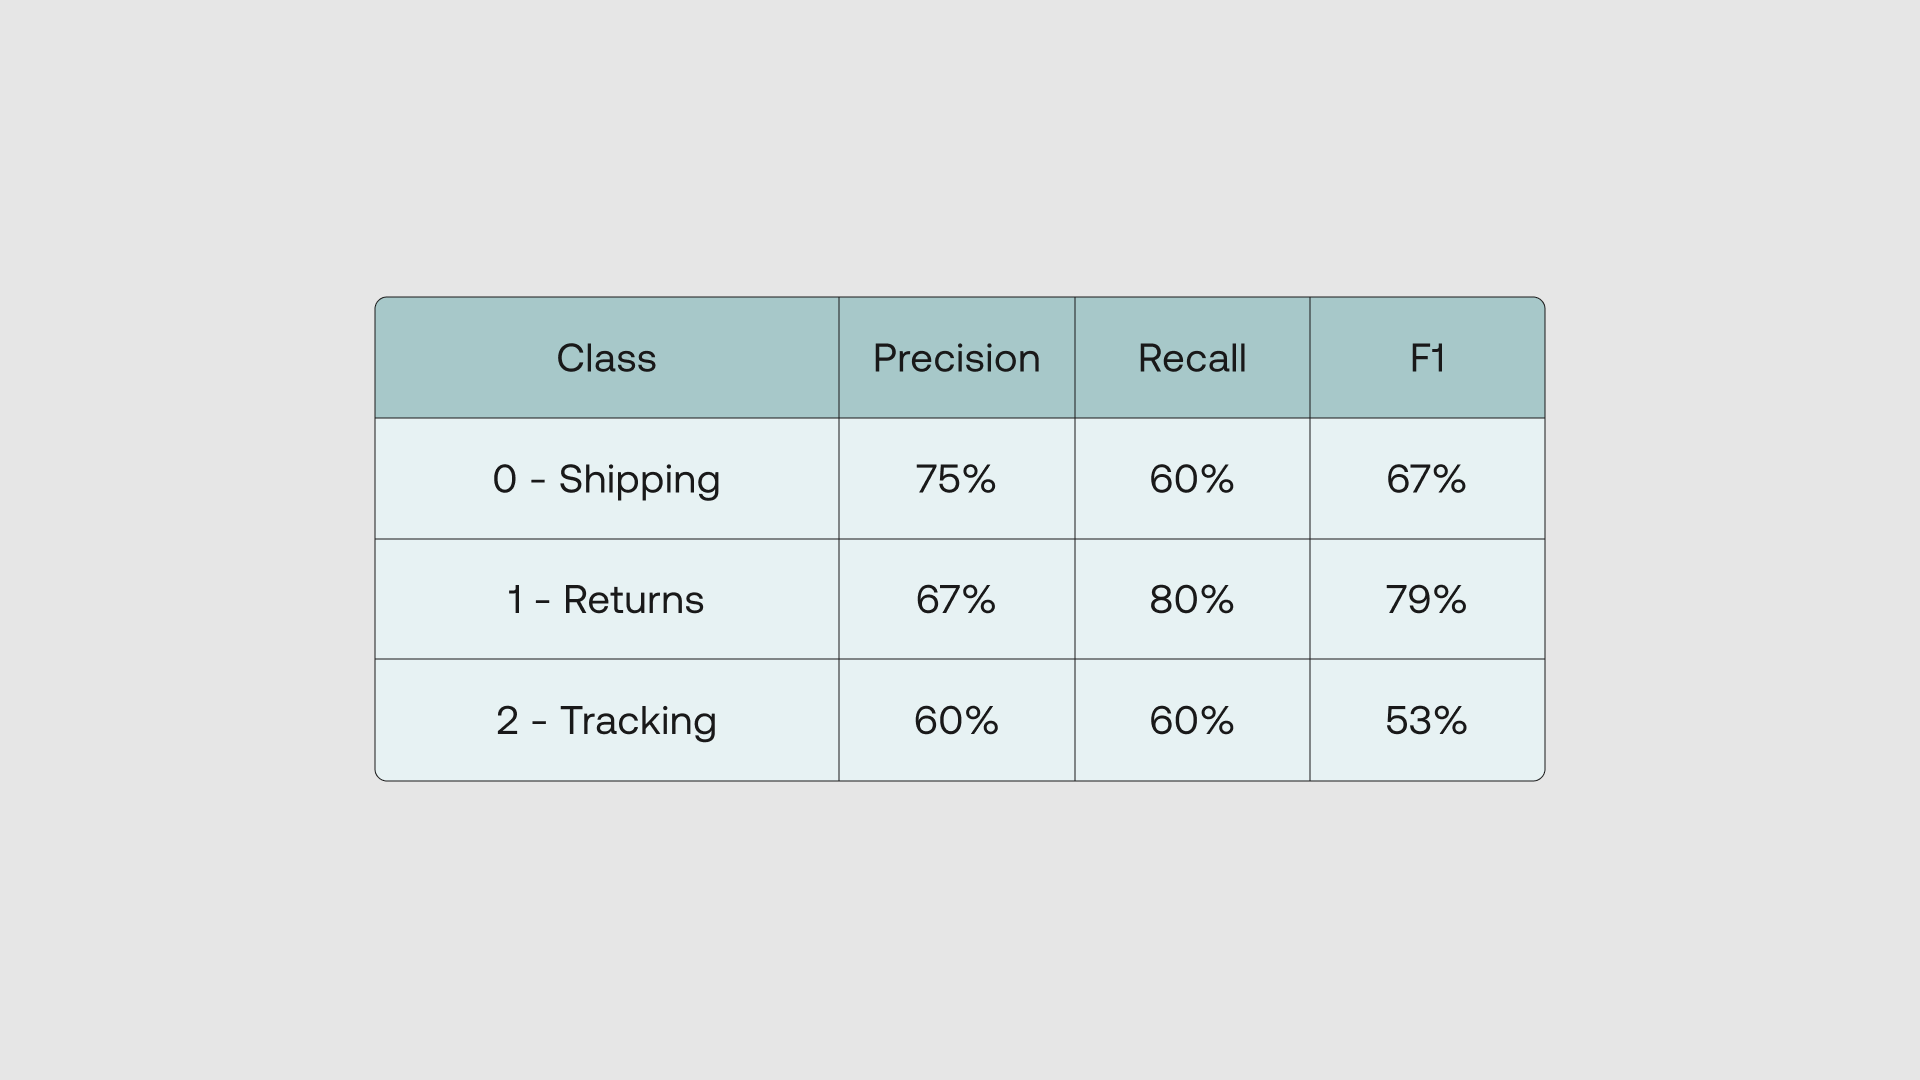Select the "1 - Returns" row label
The width and height of the screenshot is (1920, 1080).
(x=606, y=600)
